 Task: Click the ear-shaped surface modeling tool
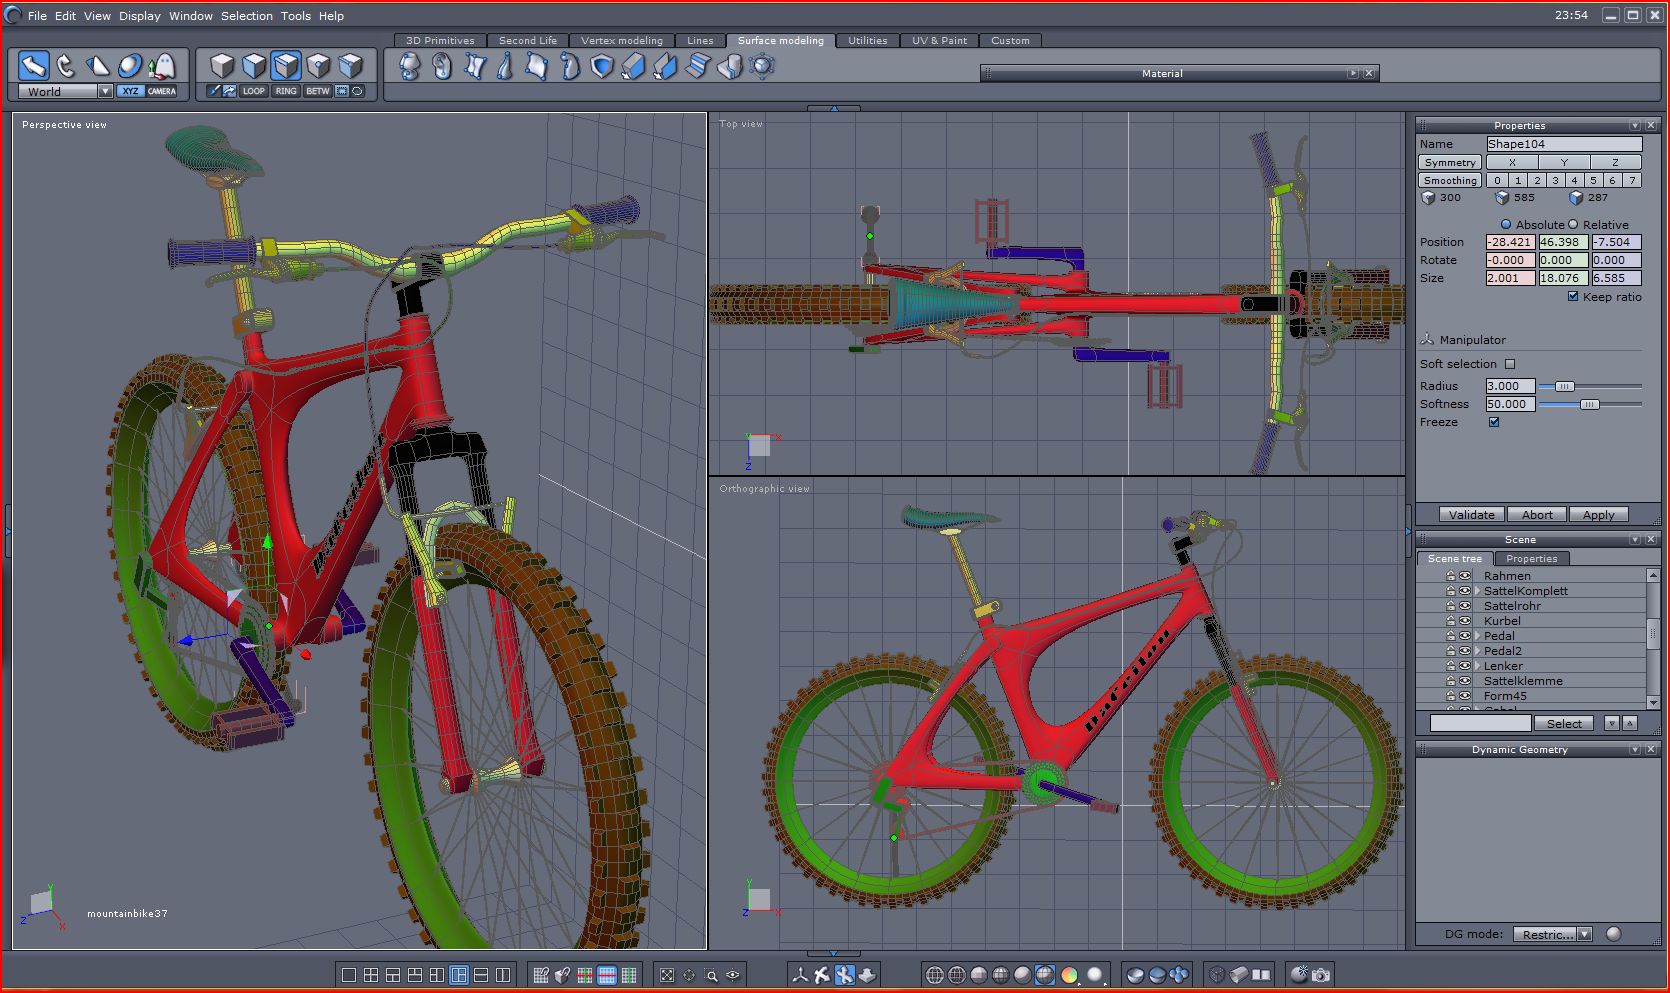coord(442,66)
